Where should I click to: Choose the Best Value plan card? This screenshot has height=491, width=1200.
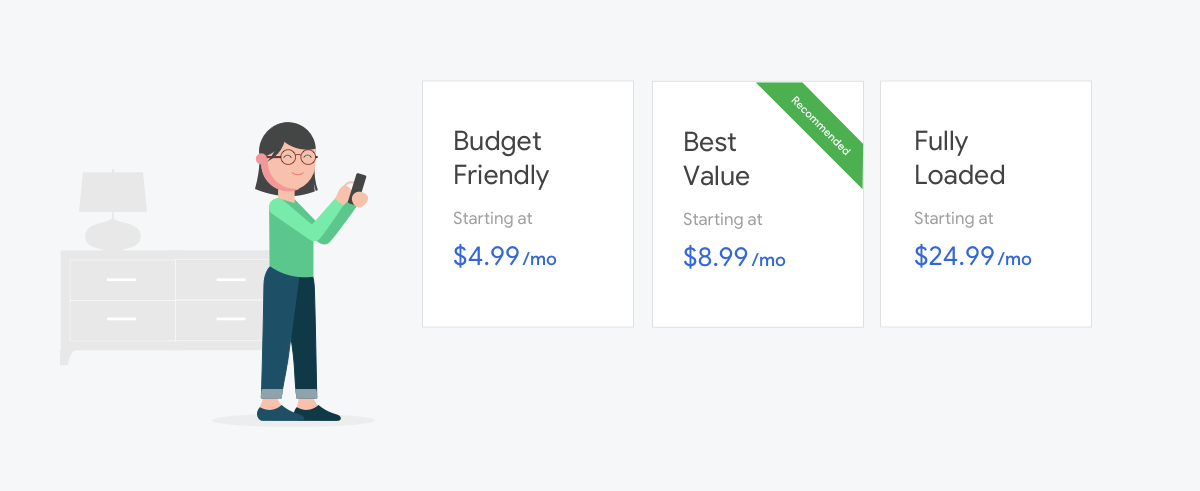point(757,204)
